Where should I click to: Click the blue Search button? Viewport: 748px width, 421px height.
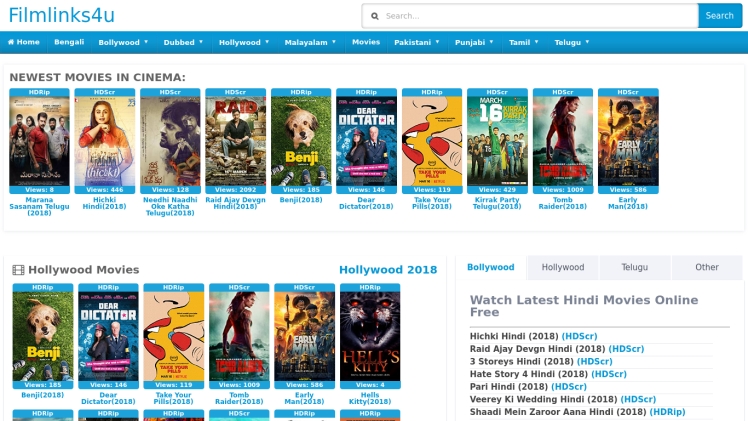coord(719,16)
